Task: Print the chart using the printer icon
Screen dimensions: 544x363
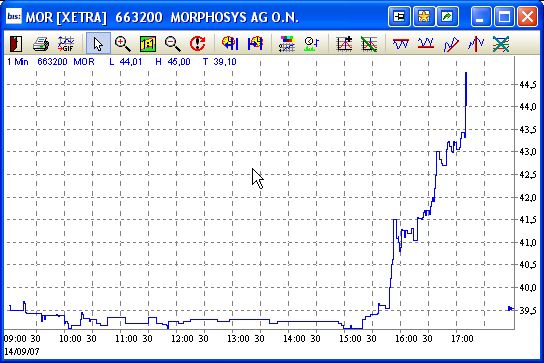Action: [x=41, y=44]
